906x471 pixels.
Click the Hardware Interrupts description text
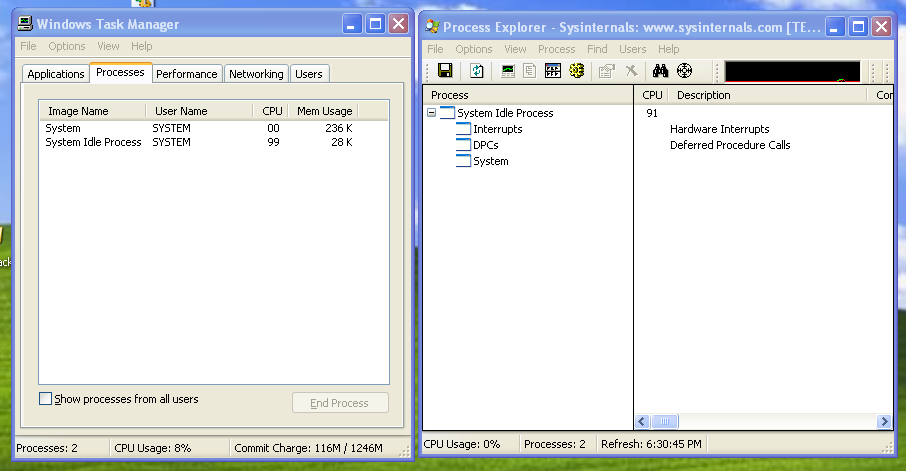point(719,129)
